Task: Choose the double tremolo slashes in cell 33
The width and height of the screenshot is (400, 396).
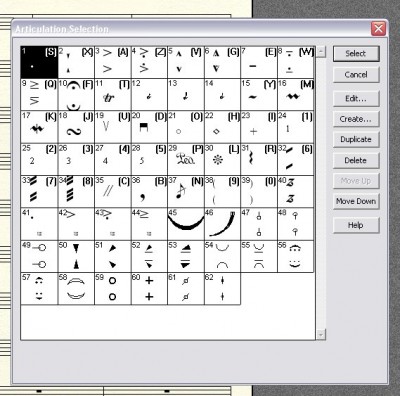Action: tap(39, 192)
